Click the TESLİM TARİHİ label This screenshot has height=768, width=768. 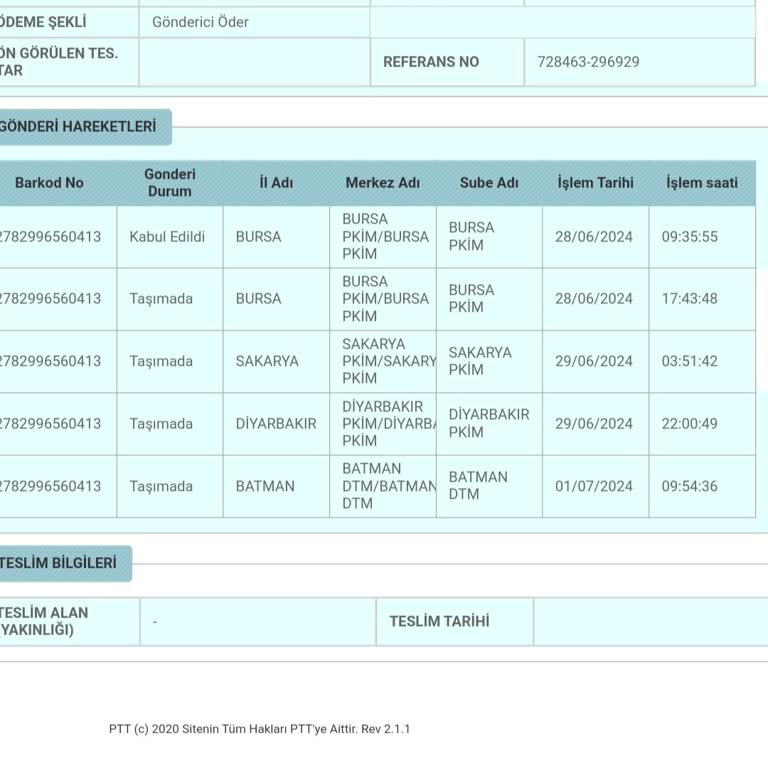pyautogui.click(x=439, y=622)
